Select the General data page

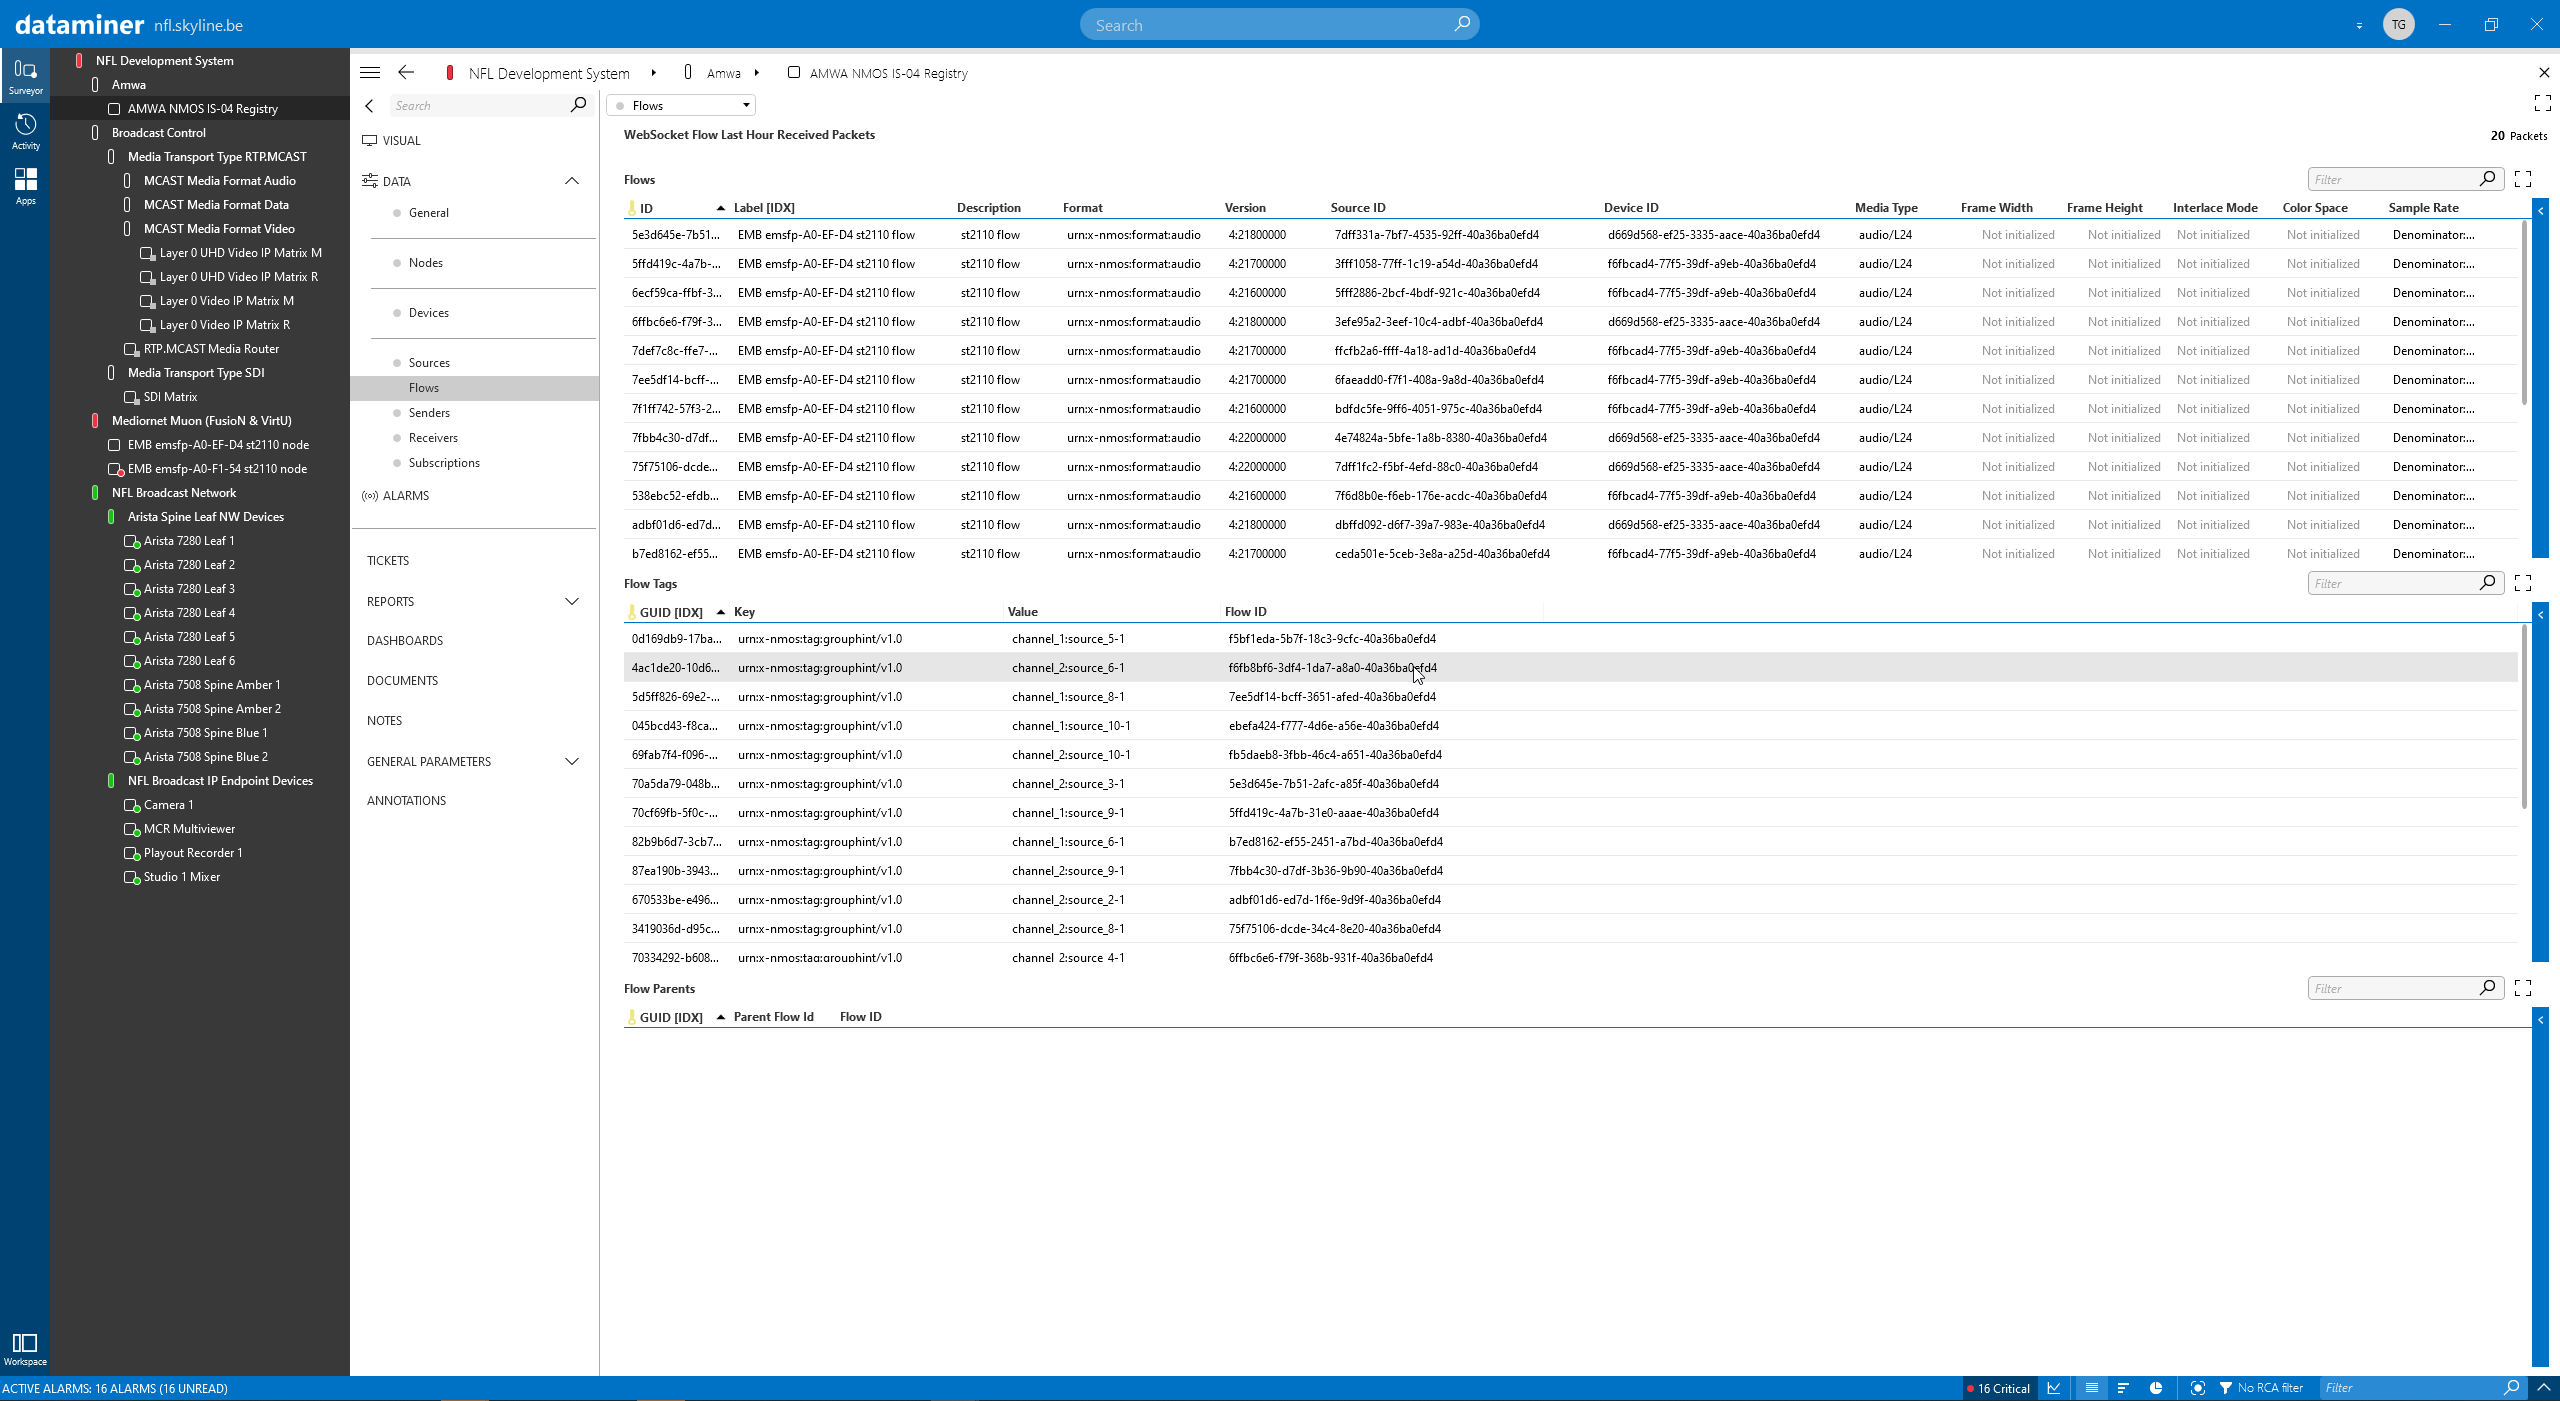428,213
